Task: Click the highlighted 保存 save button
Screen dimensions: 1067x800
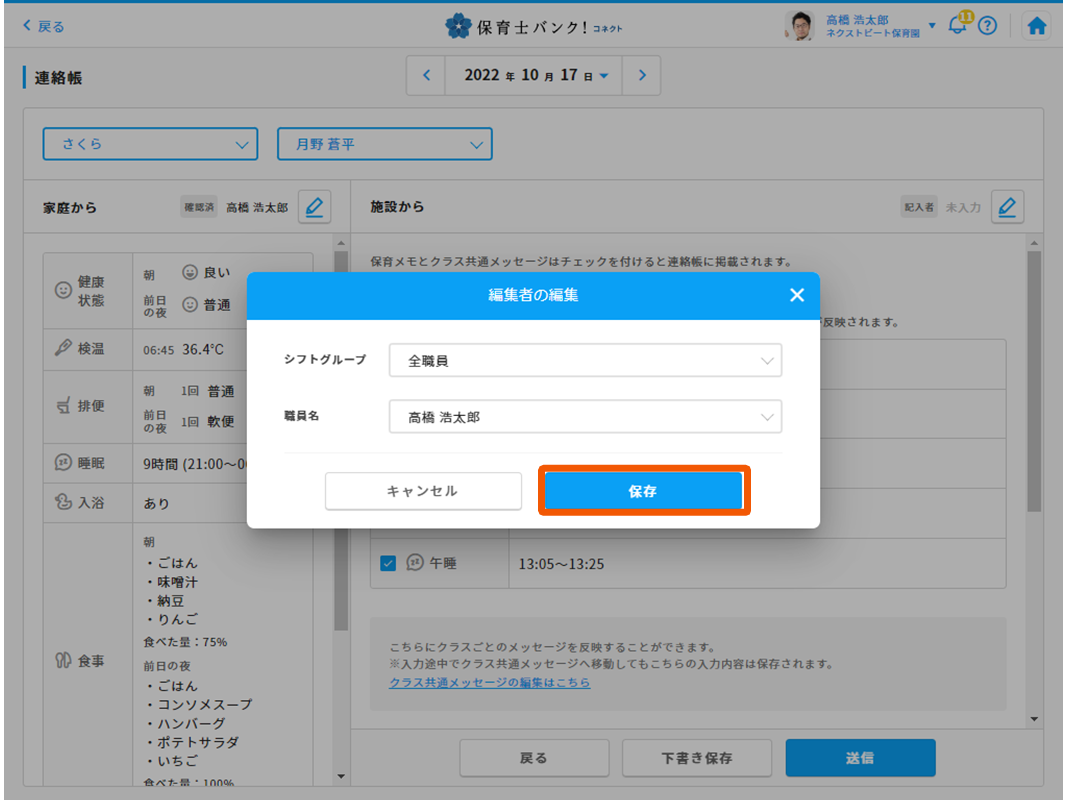Action: [x=643, y=491]
